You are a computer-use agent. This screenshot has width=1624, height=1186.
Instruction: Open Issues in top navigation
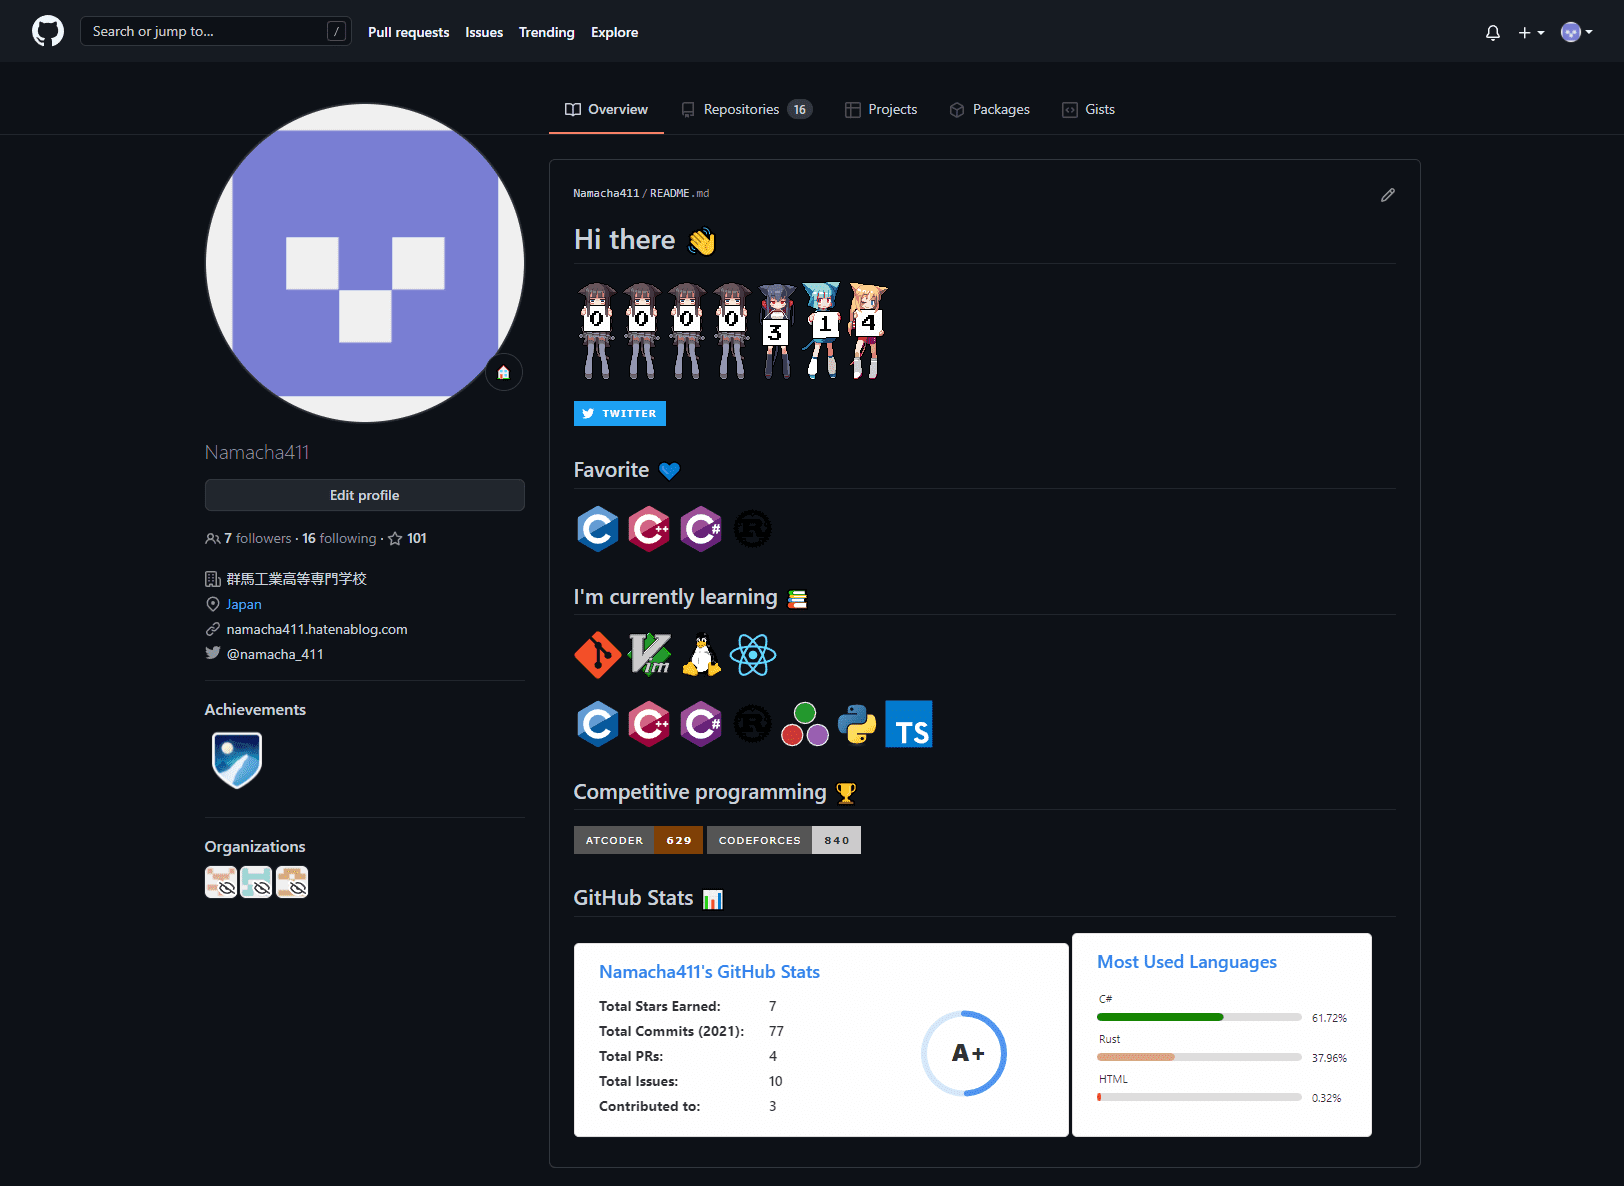pyautogui.click(x=484, y=32)
